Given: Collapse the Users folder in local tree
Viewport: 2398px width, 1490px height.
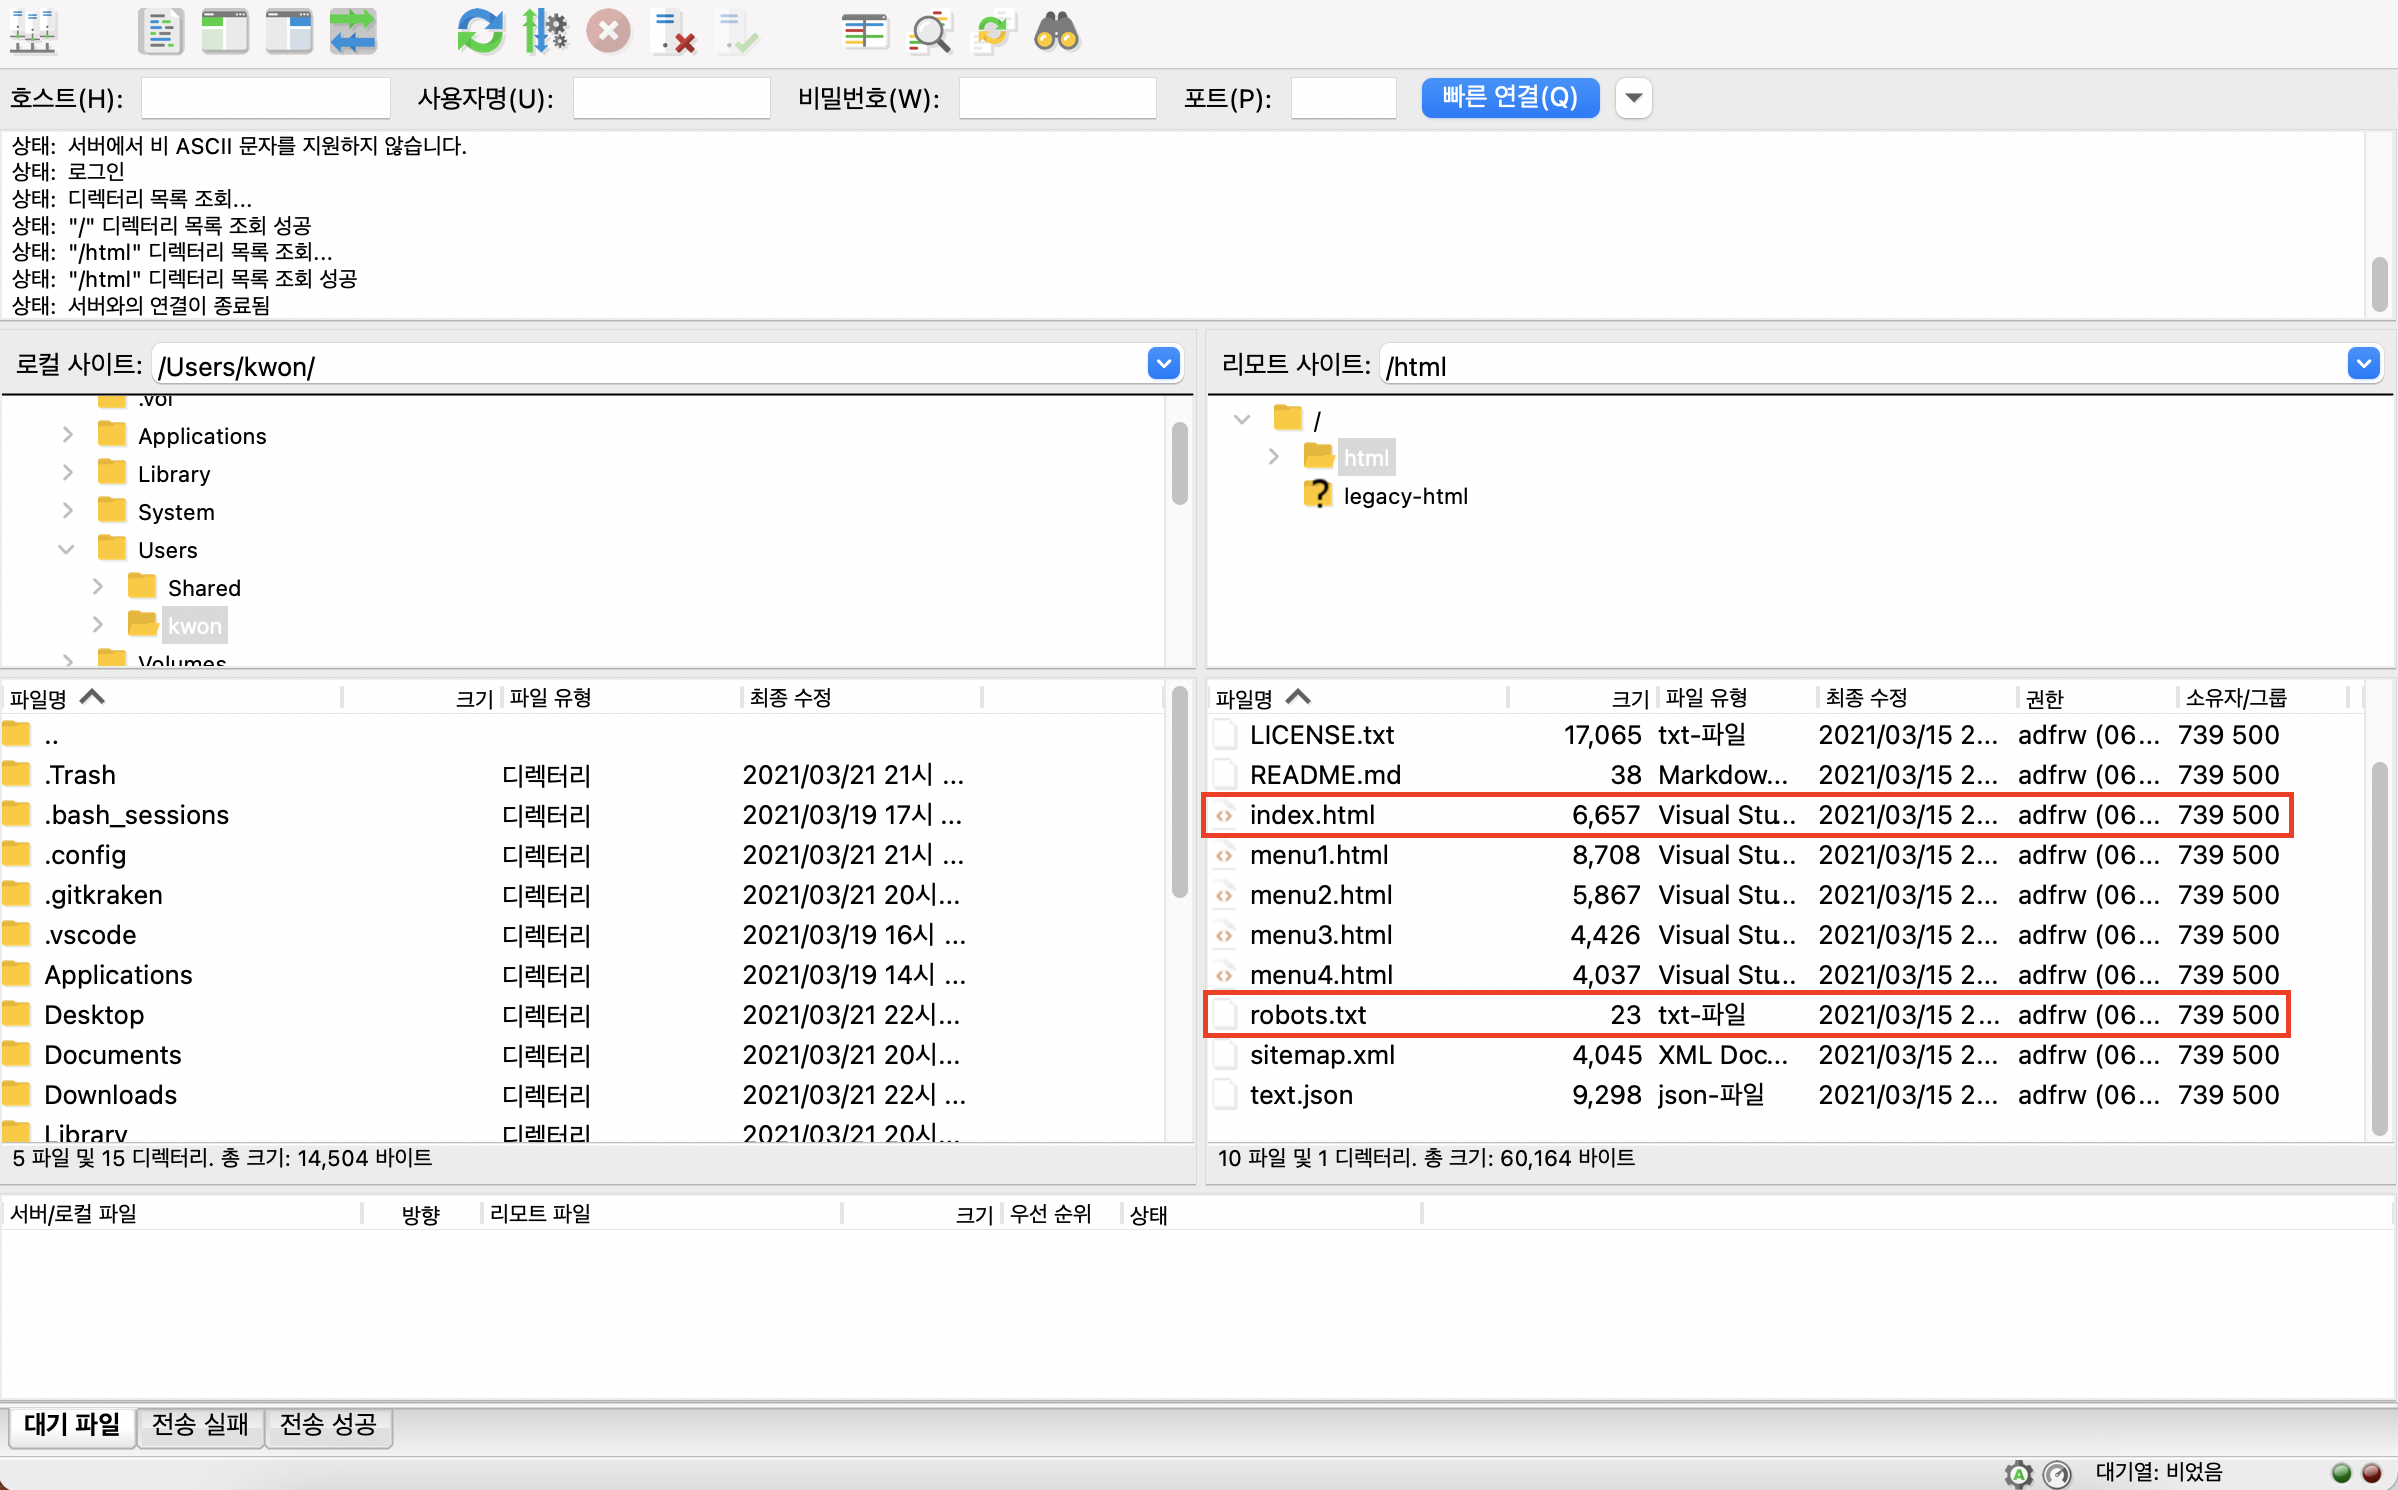Looking at the screenshot, I should click(x=67, y=549).
